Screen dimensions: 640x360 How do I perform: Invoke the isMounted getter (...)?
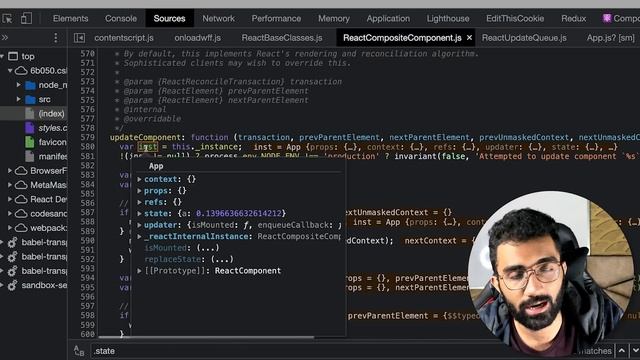click(208, 248)
